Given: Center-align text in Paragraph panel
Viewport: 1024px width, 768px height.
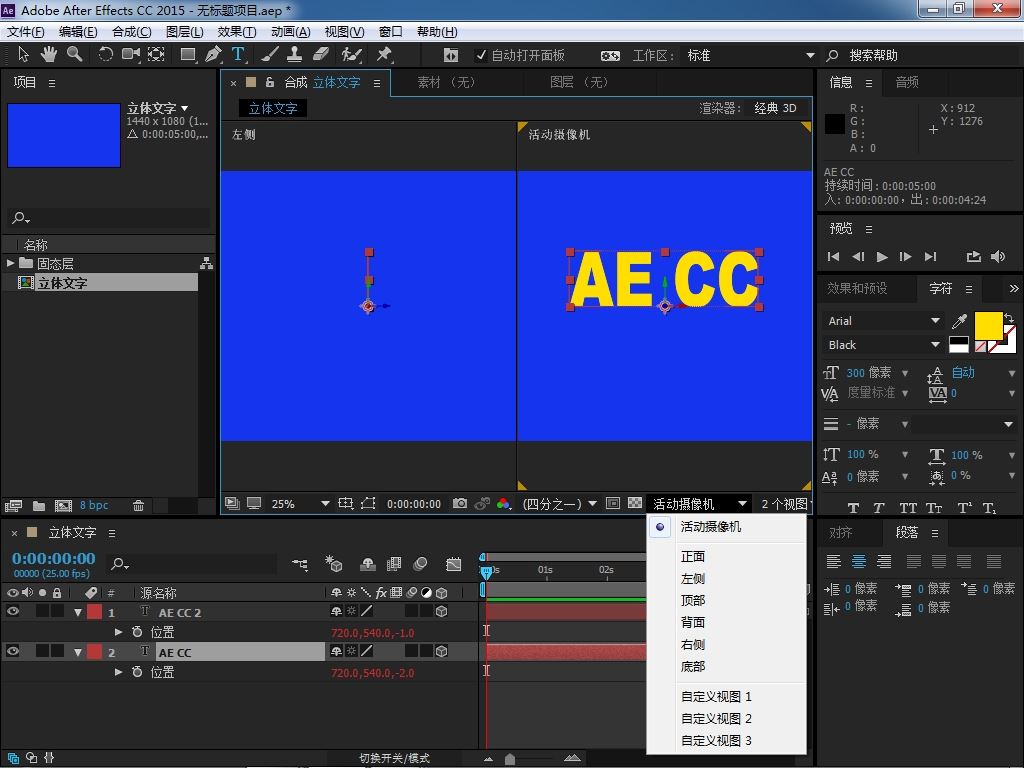Looking at the screenshot, I should coord(859,561).
